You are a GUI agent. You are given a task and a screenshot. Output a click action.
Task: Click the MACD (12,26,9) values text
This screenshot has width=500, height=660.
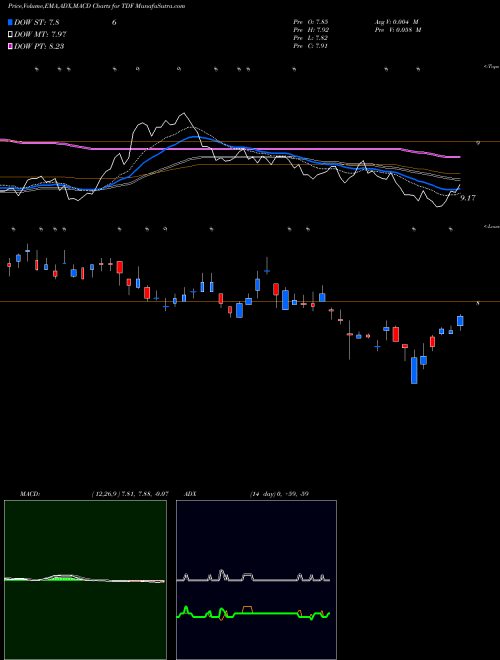pyautogui.click(x=130, y=494)
